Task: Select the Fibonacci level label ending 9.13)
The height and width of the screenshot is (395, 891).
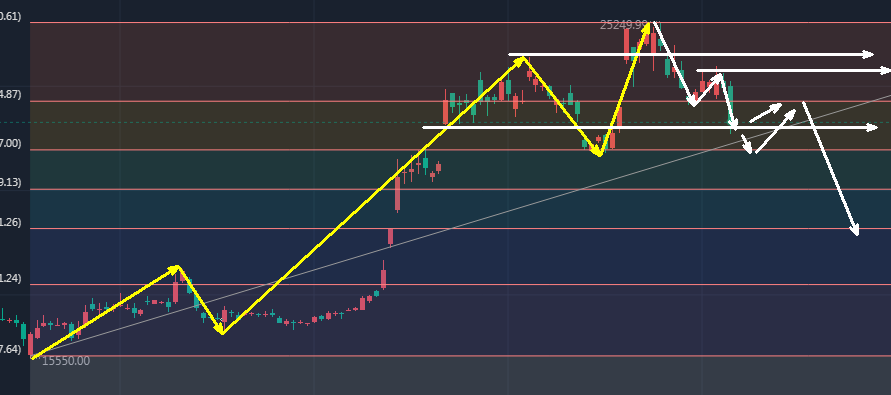Action: 10,182
